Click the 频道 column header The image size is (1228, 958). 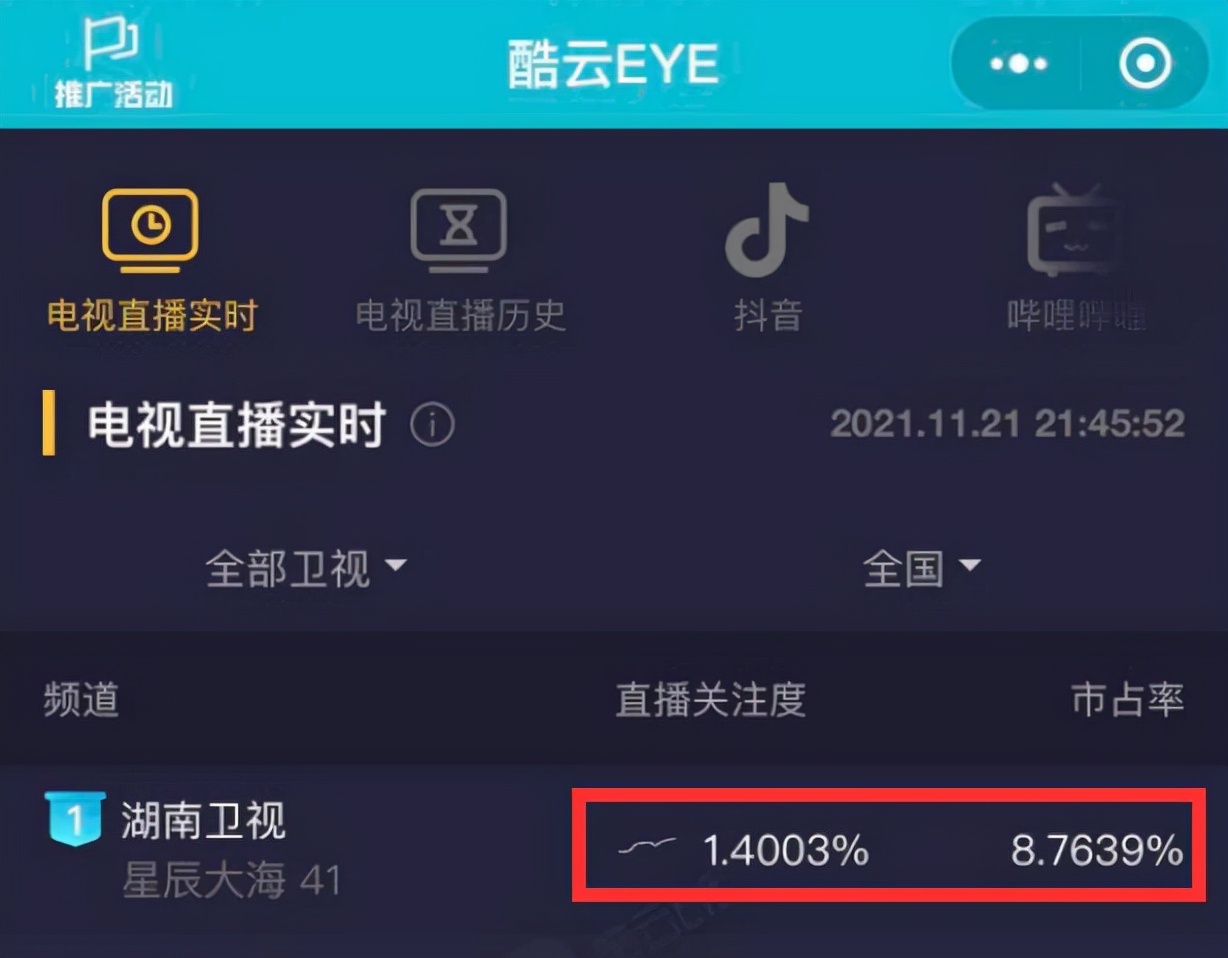point(81,699)
